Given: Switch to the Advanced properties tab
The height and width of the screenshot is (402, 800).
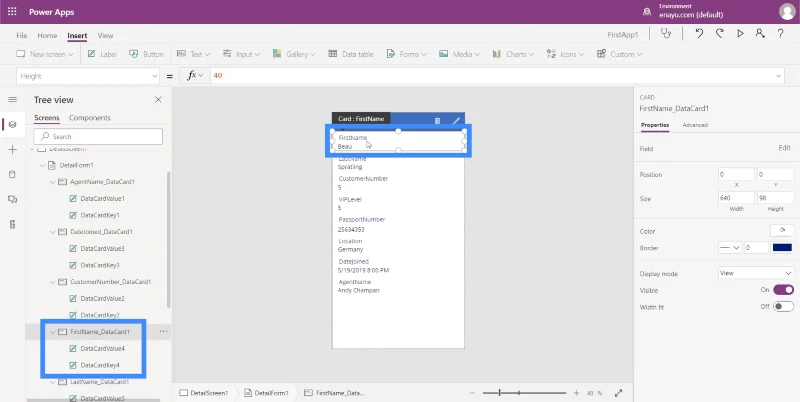Looking at the screenshot, I should point(695,125).
